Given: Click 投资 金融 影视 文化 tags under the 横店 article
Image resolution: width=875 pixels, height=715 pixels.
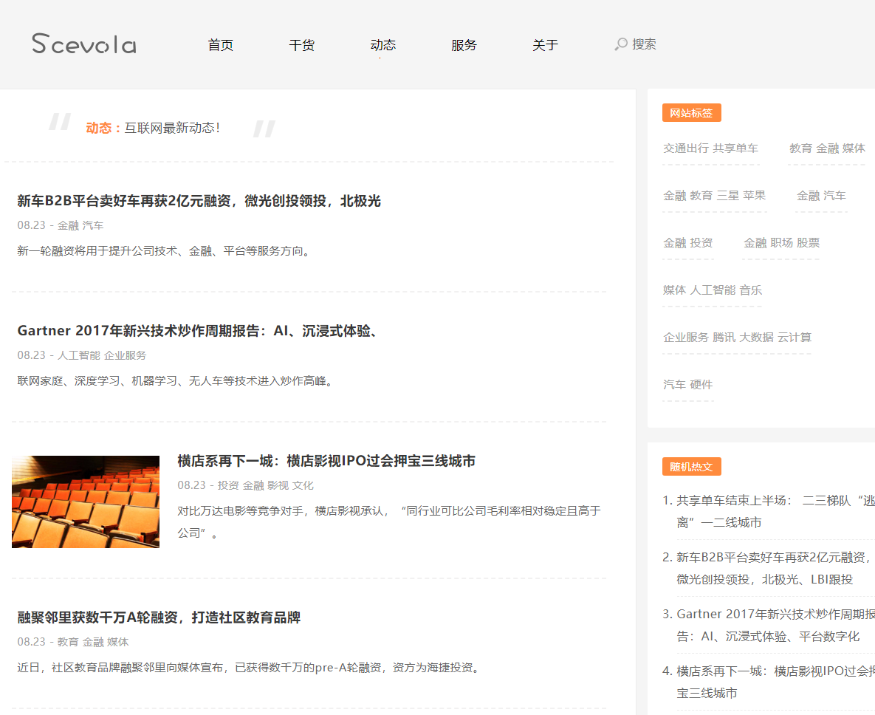Looking at the screenshot, I should (266, 486).
